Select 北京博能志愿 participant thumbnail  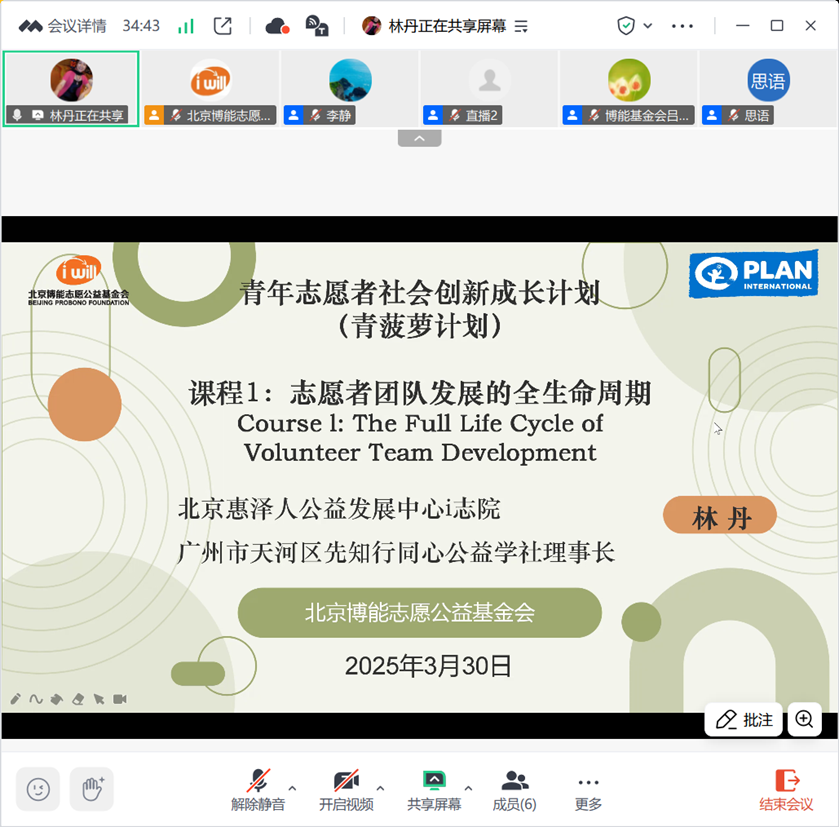(210, 89)
